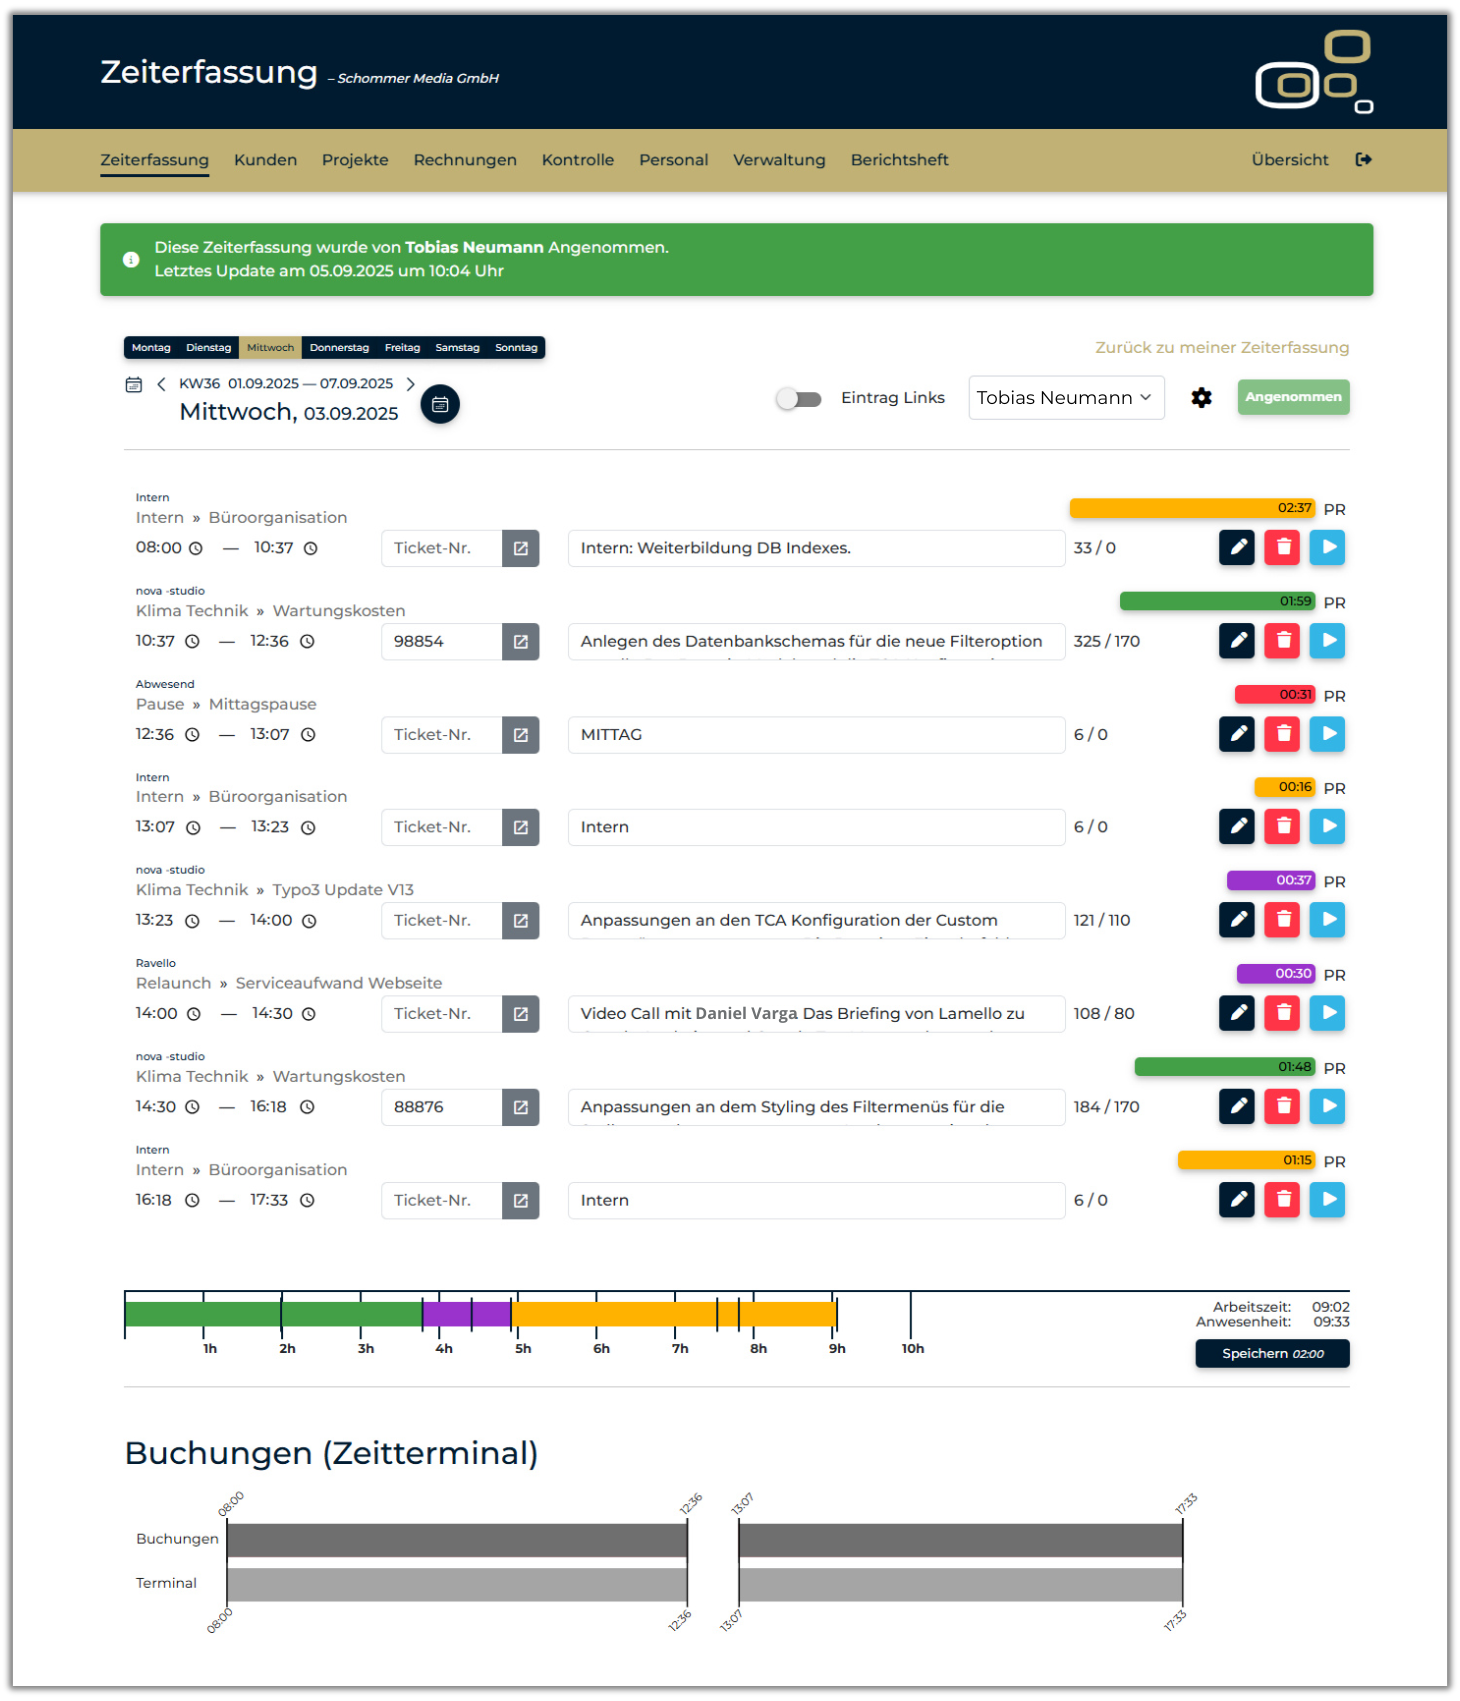Start timer for ticket 98854 entry

coord(1327,641)
